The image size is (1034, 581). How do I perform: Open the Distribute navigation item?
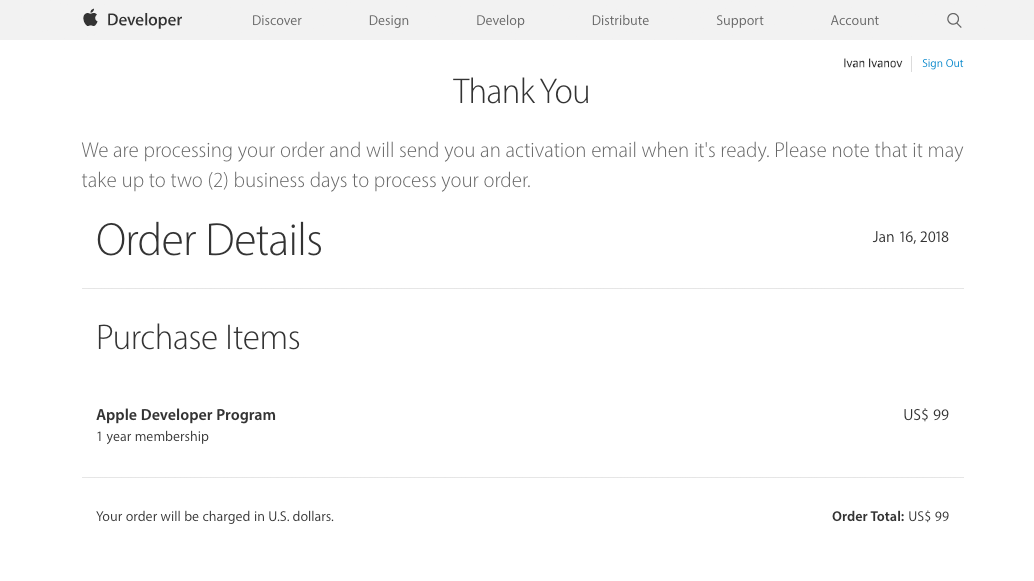(620, 20)
